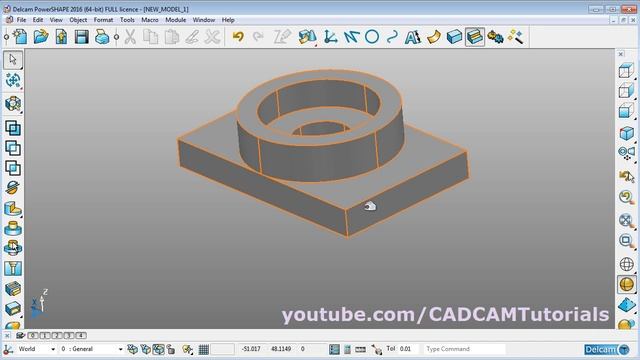Click the paste icon

[x=171, y=37]
